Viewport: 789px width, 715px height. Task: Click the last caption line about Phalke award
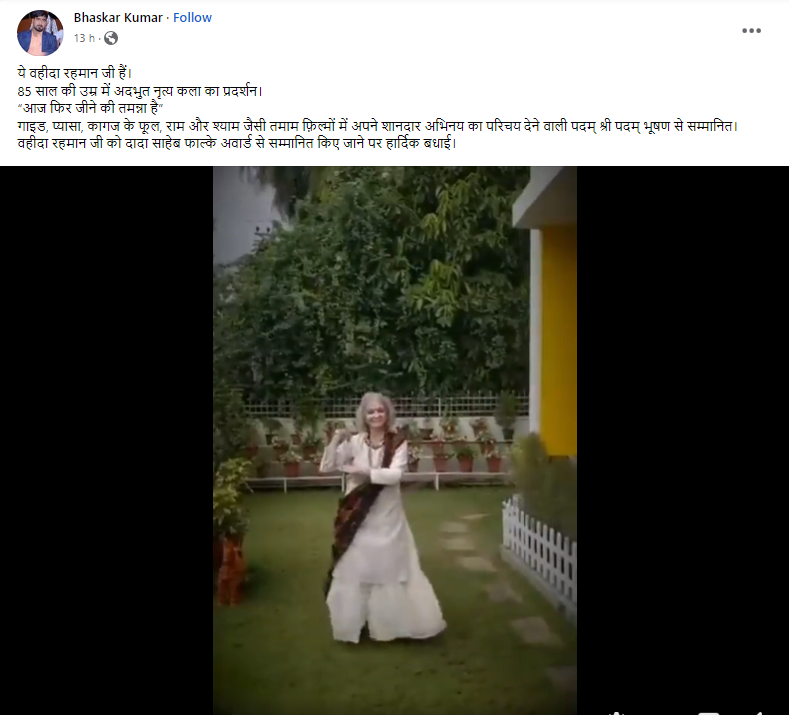236,143
